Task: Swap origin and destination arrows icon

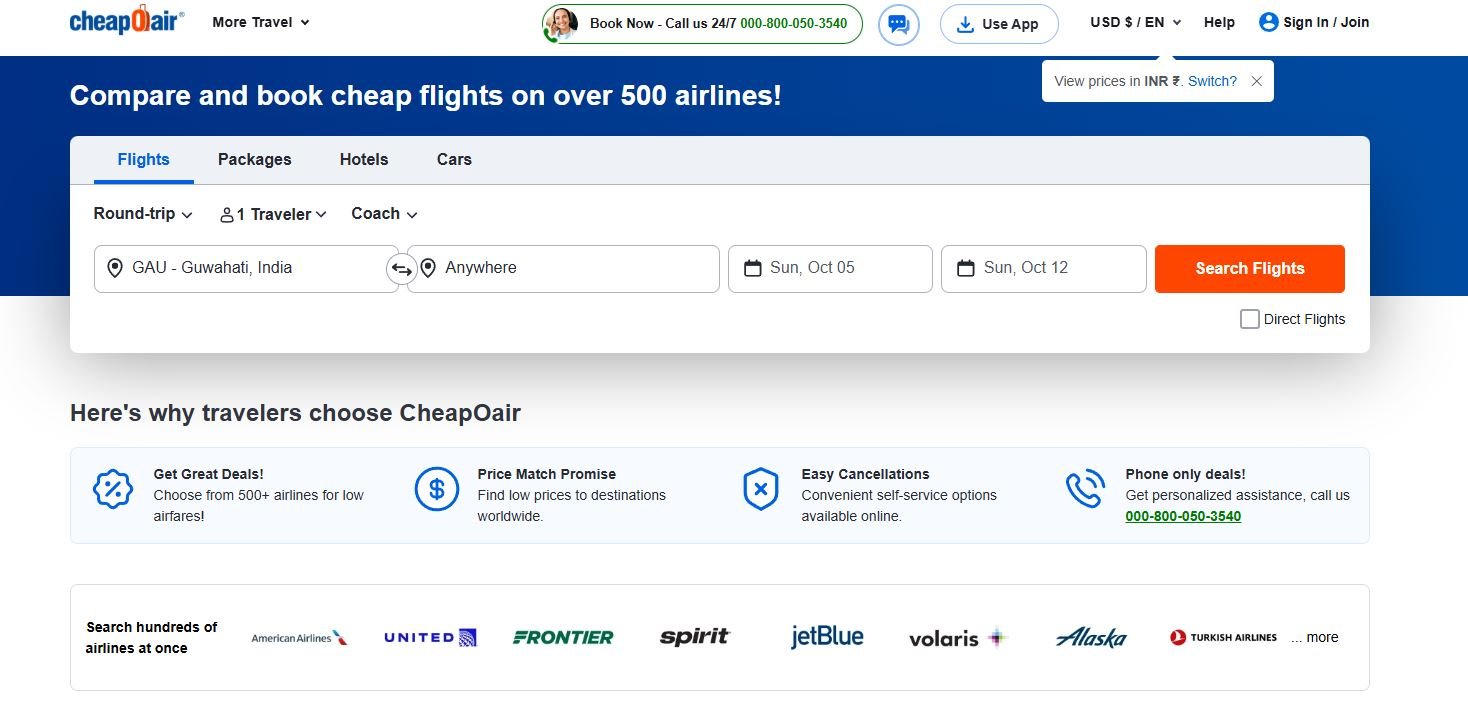Action: (x=402, y=269)
